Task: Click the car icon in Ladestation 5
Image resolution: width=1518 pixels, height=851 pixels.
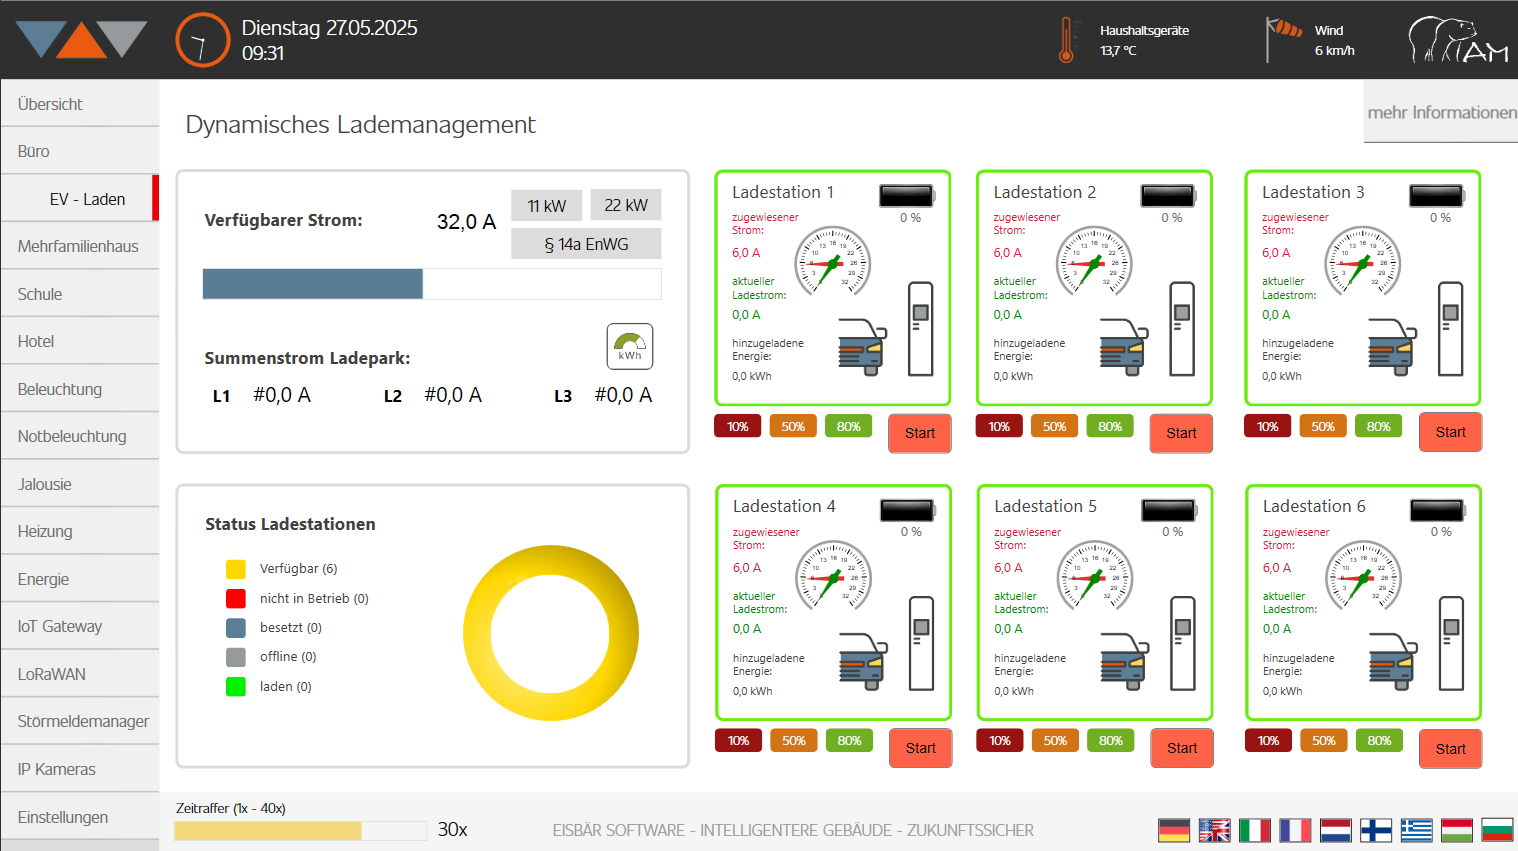Action: click(x=1124, y=661)
